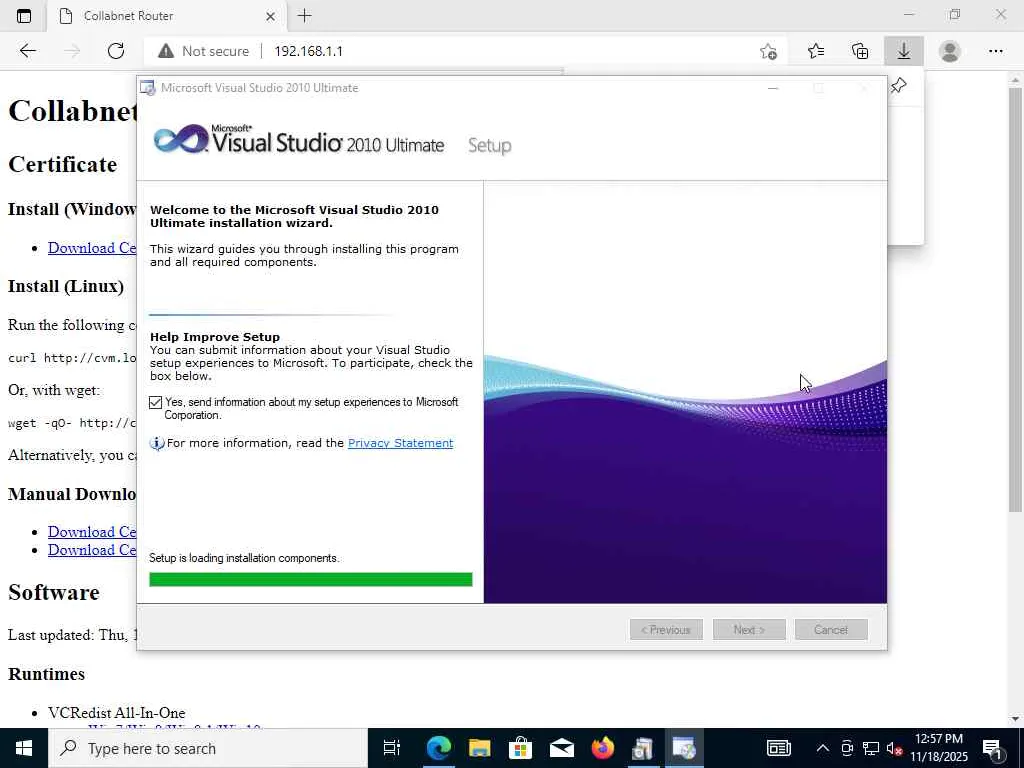Click the Previous button in setup wizard
The image size is (1024, 768).
pos(666,630)
